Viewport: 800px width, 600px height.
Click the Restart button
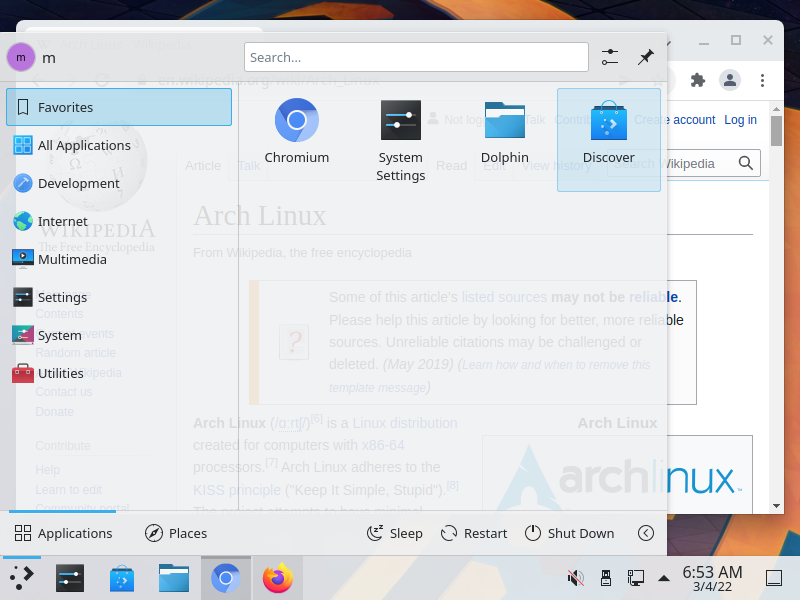(474, 533)
